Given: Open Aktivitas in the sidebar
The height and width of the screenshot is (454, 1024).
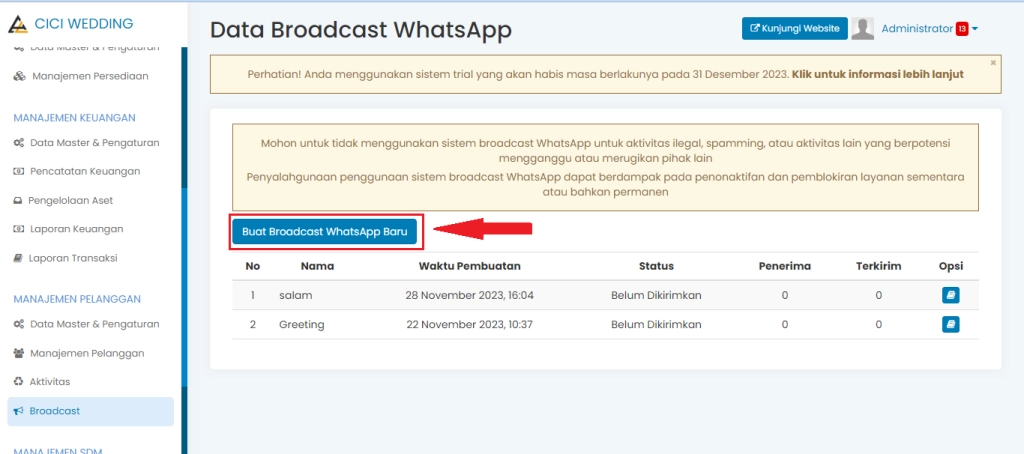Looking at the screenshot, I should (49, 382).
